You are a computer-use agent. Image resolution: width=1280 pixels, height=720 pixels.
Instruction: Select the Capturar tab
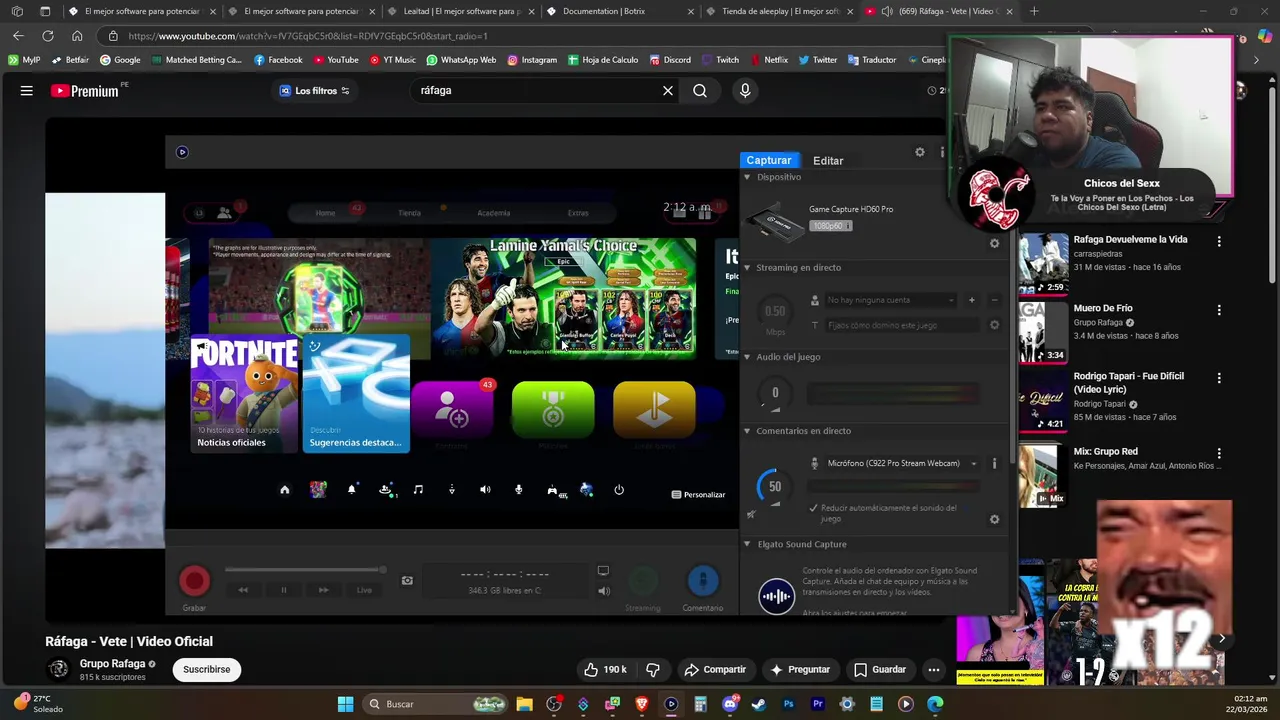[x=769, y=160]
